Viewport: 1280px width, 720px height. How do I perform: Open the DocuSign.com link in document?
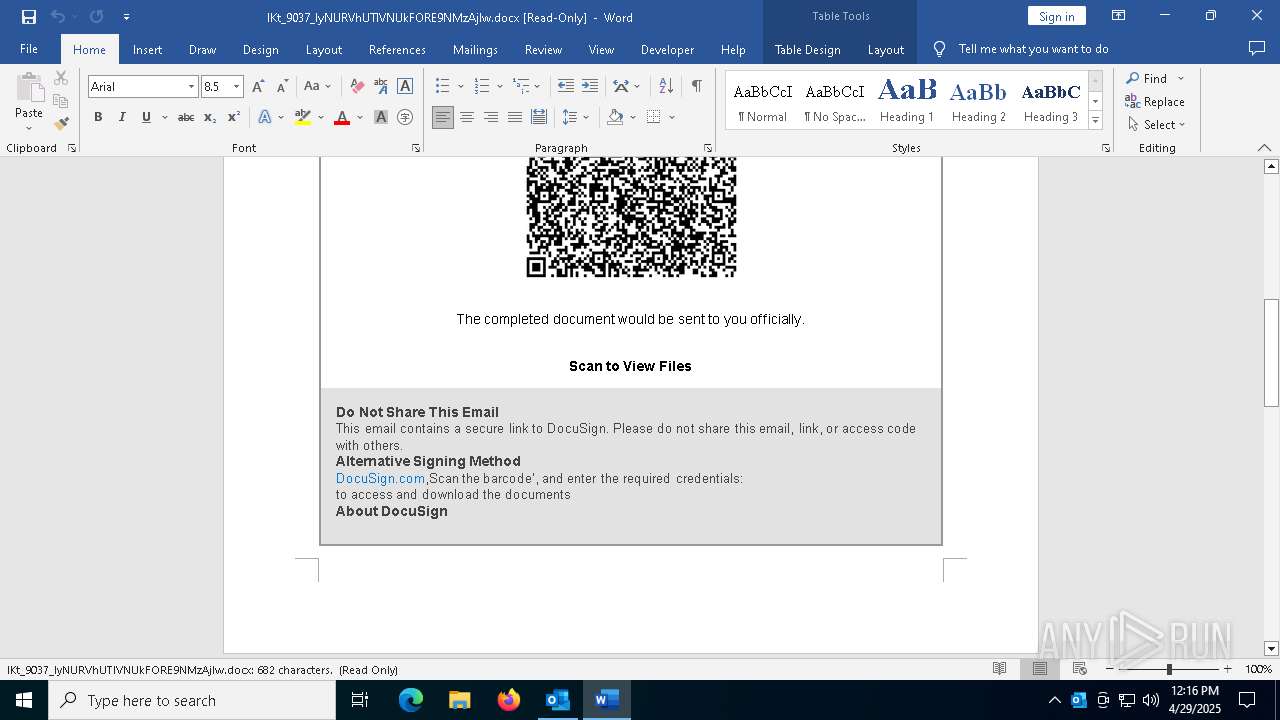(381, 478)
